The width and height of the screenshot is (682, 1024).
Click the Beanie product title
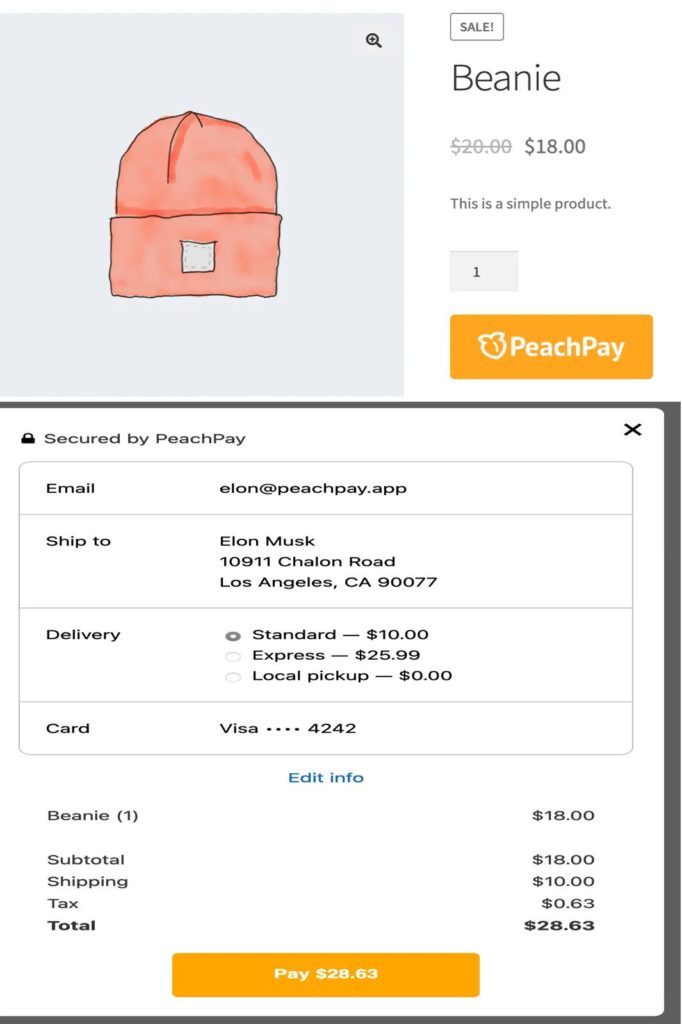(507, 79)
